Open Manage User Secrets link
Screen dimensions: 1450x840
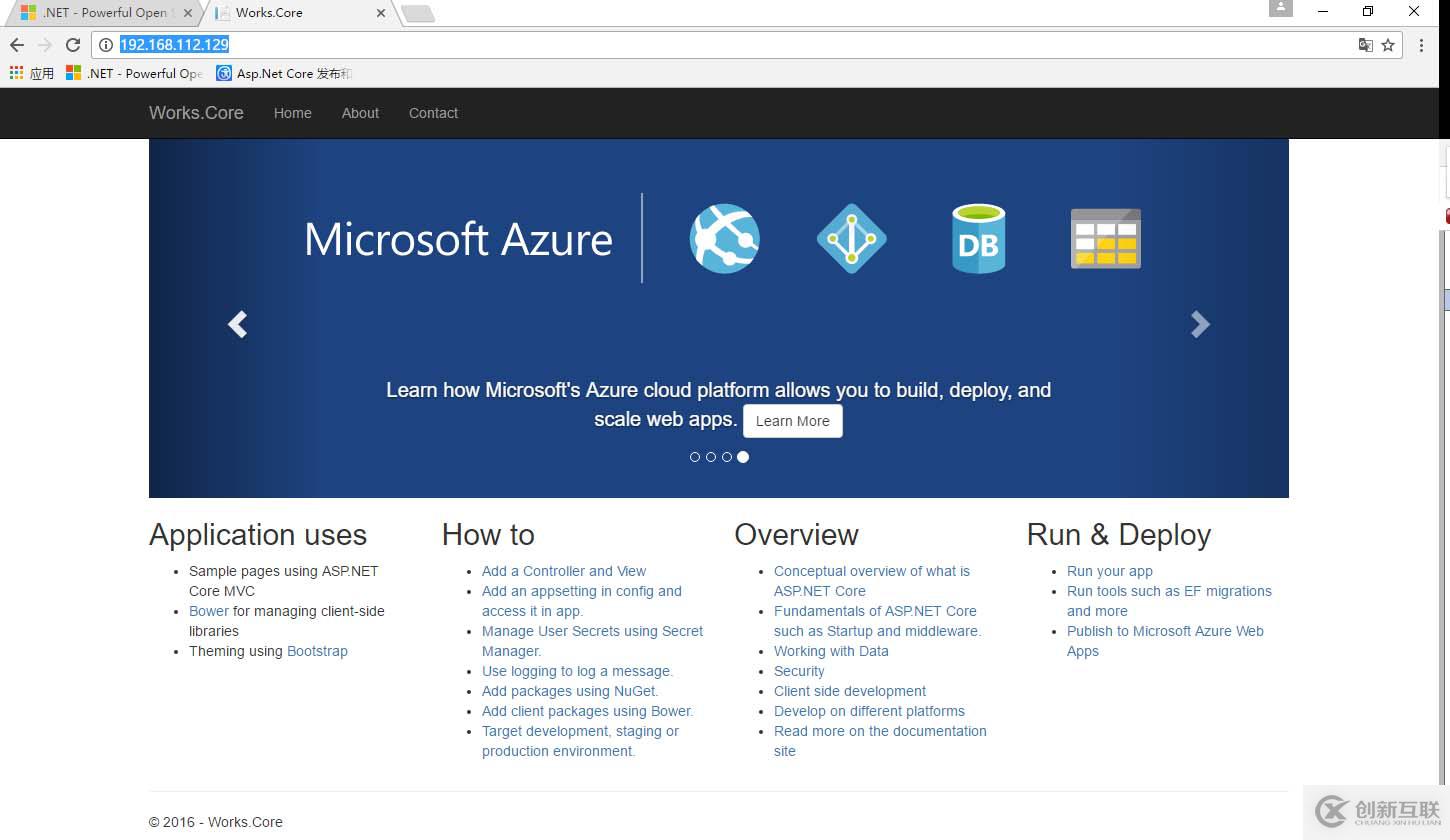coord(592,641)
